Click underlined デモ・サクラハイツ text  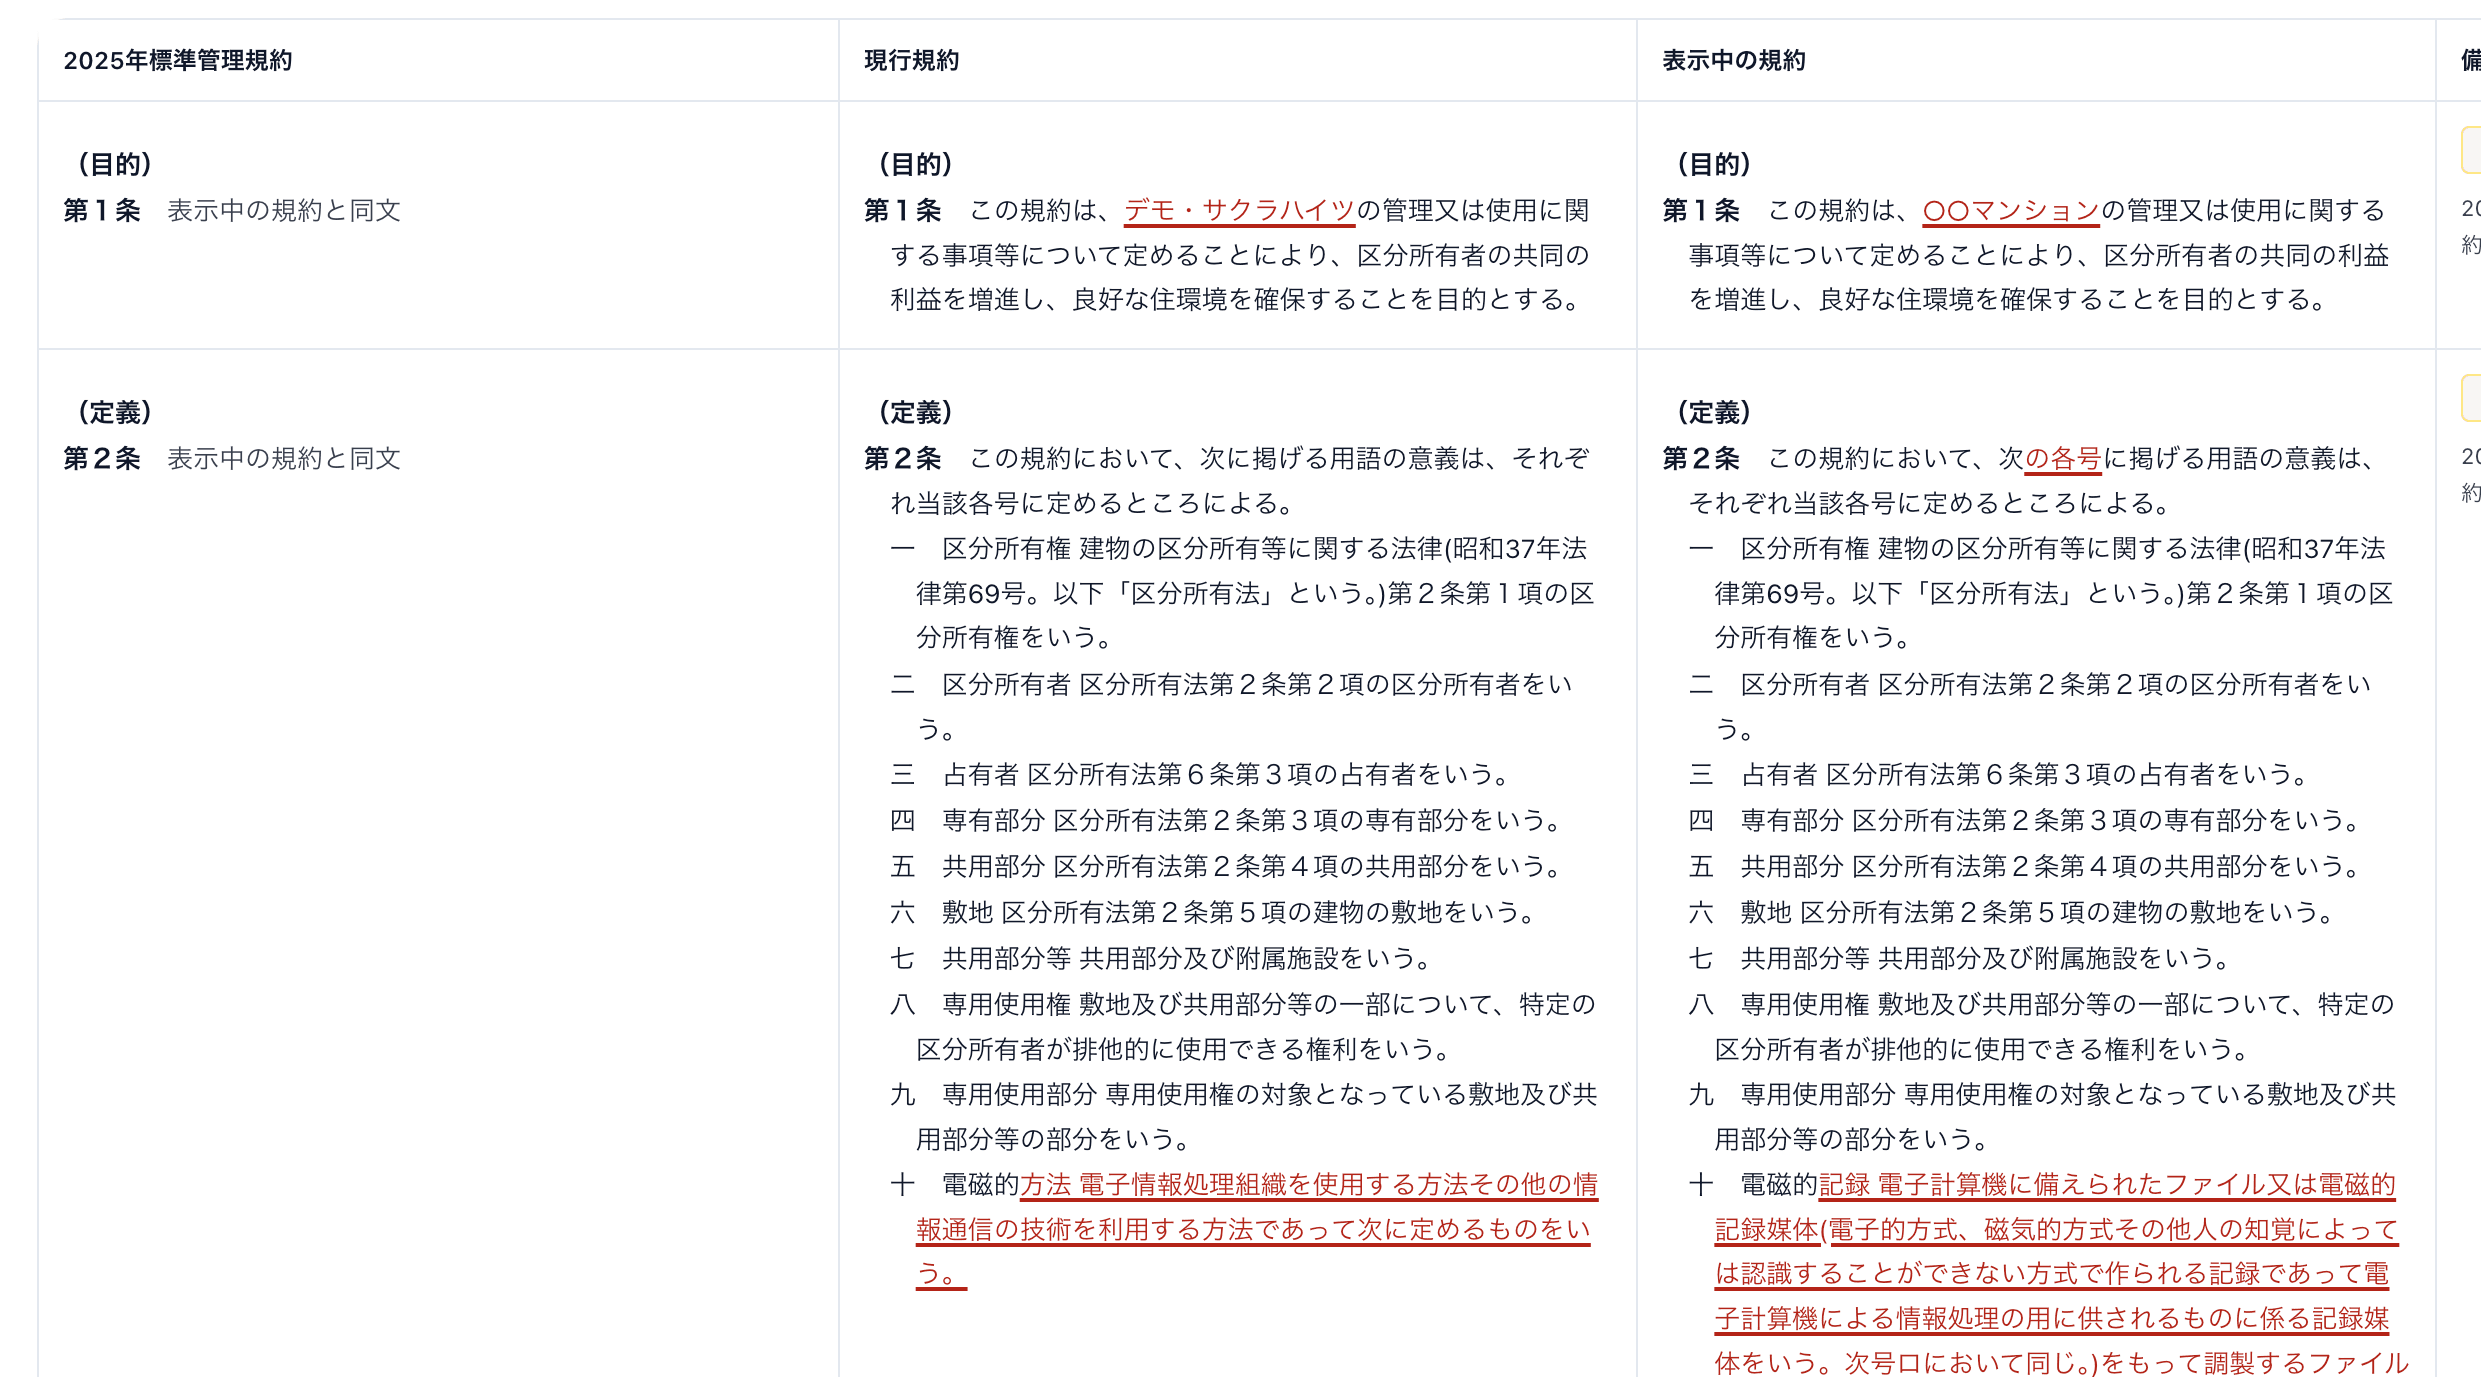[1239, 211]
